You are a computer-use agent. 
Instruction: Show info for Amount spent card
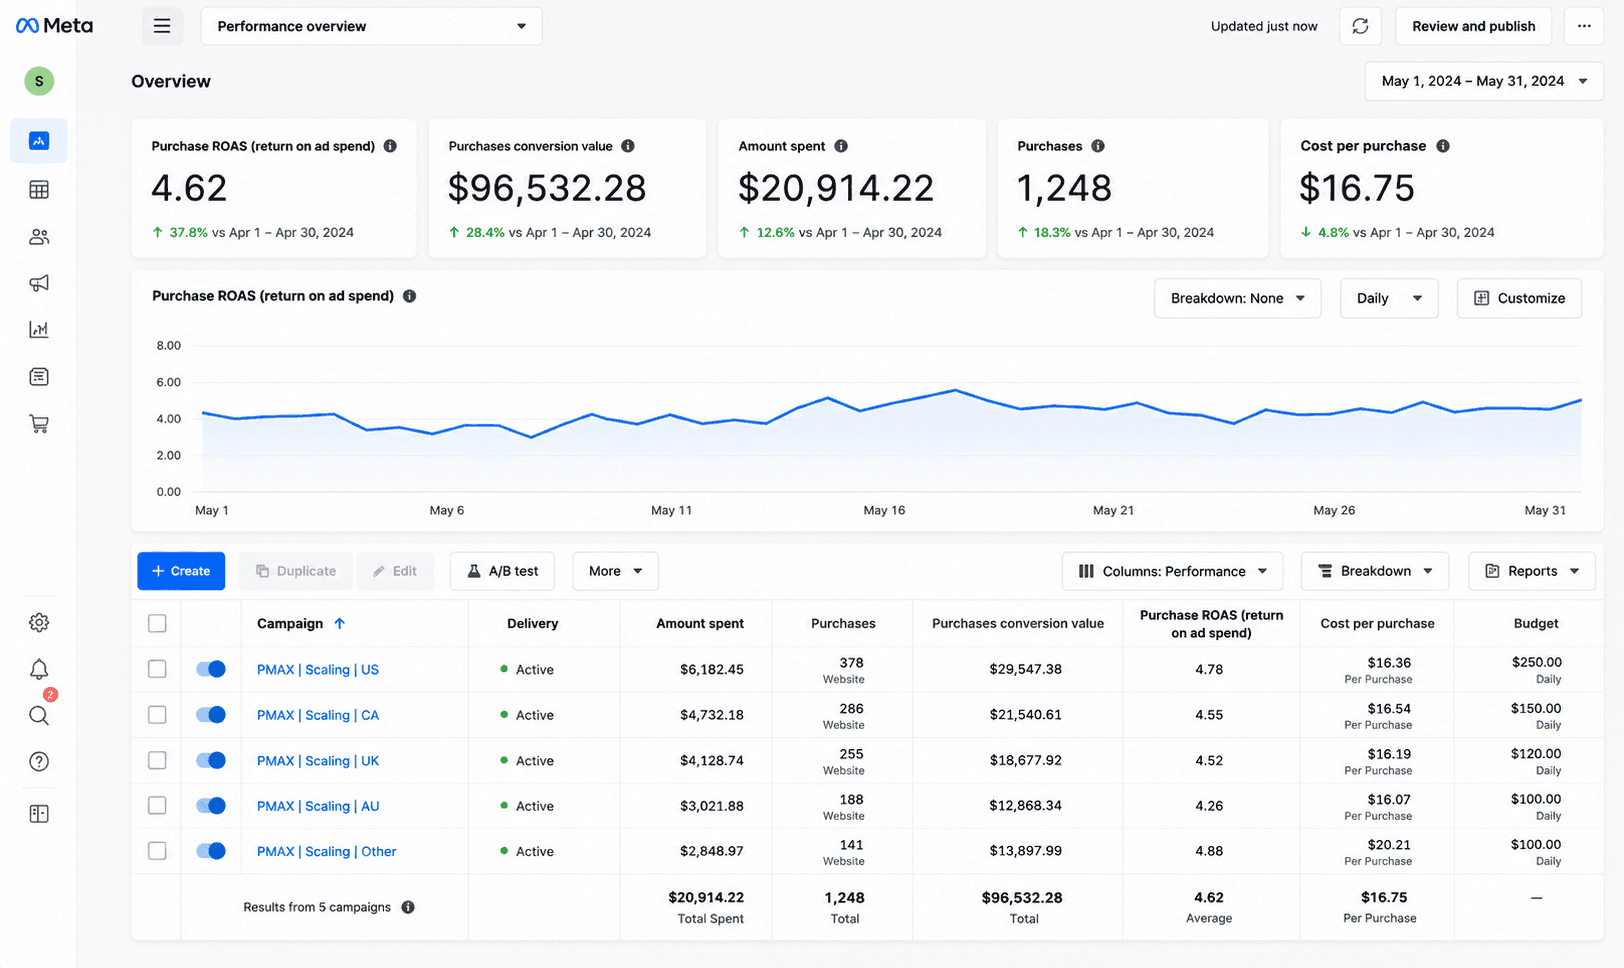841,146
